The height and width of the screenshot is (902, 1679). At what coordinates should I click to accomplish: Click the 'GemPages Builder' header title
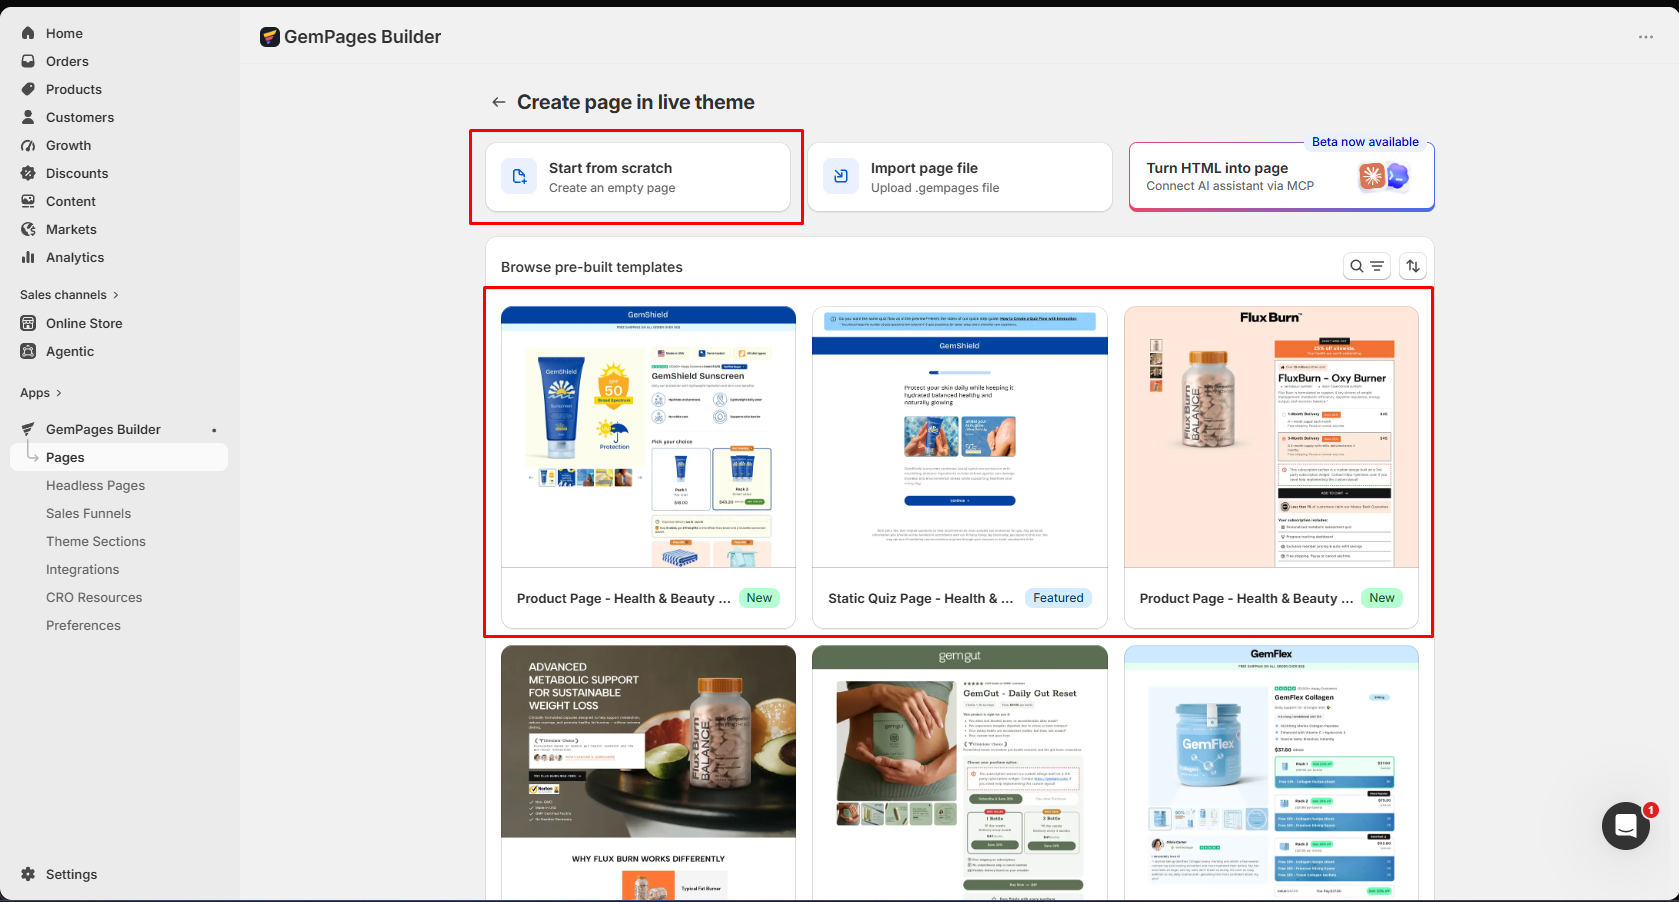[362, 37]
